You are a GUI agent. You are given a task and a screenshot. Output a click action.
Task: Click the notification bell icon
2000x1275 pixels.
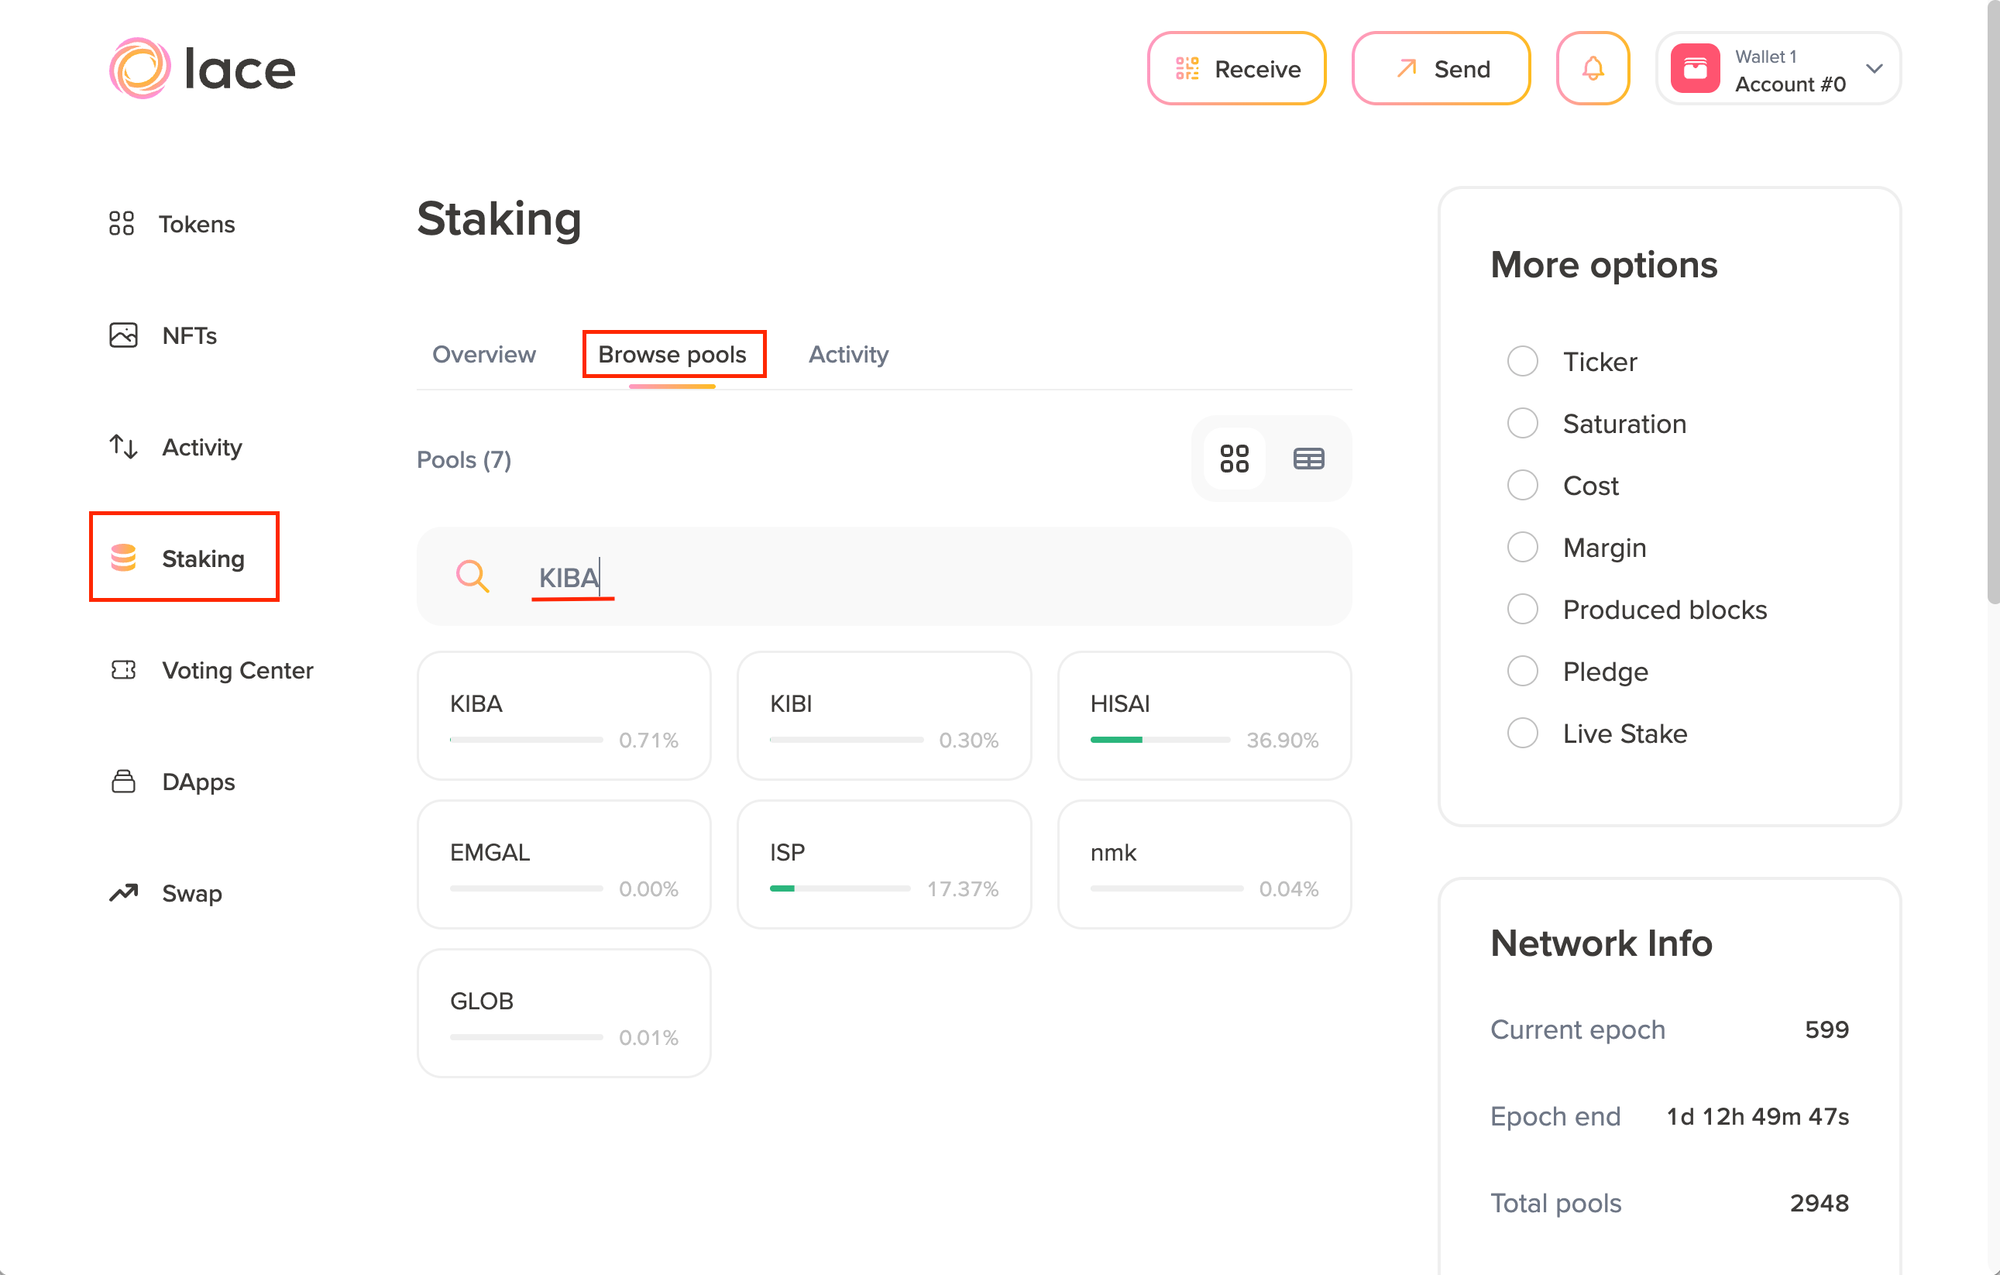[1592, 68]
